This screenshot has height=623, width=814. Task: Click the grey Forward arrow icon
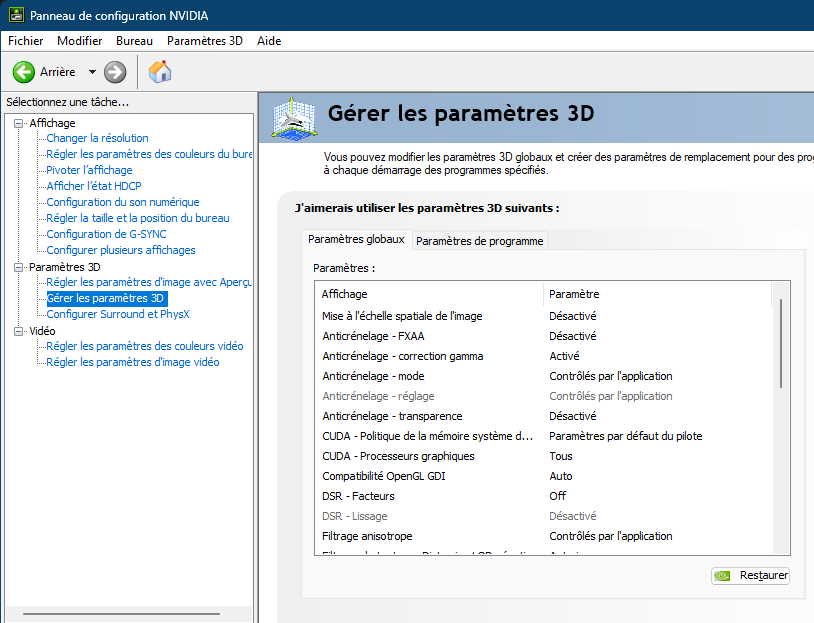point(115,72)
